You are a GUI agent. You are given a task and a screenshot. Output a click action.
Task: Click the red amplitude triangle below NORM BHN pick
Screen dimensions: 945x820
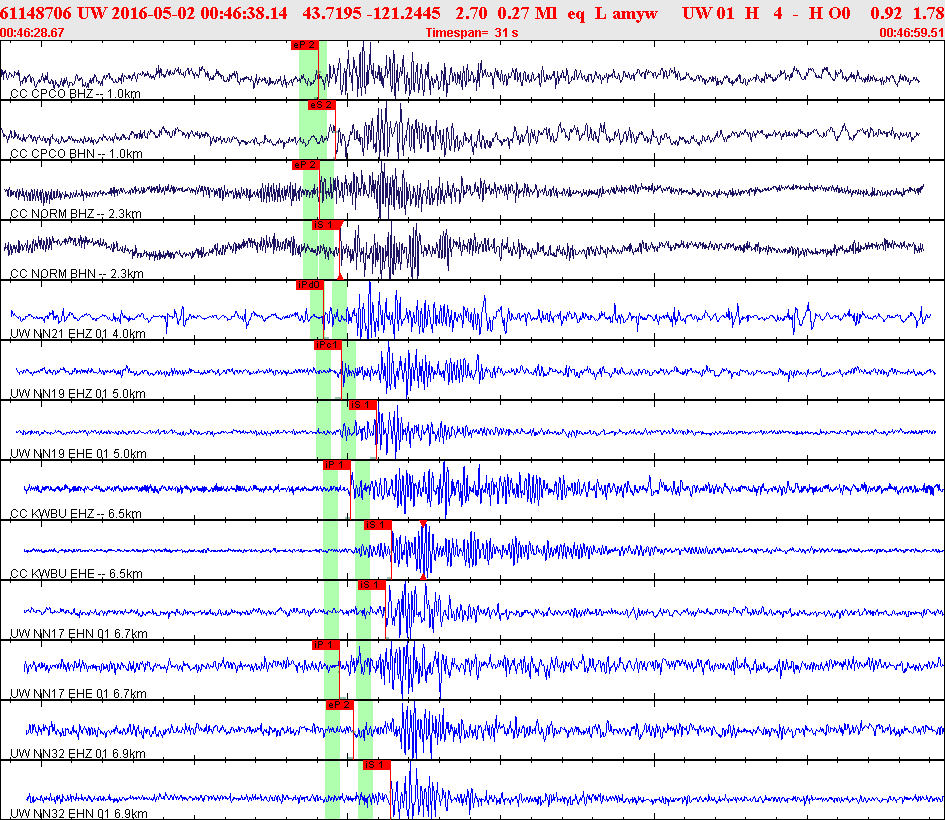340,277
